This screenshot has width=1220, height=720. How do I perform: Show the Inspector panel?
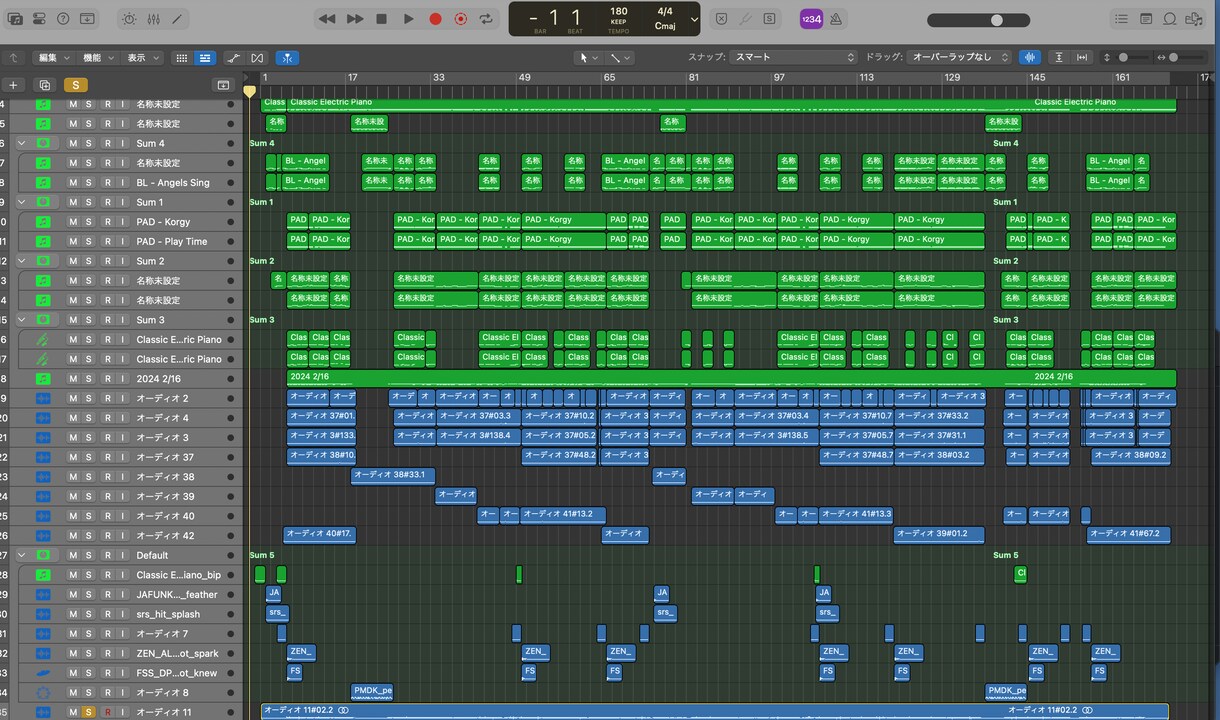click(39, 19)
